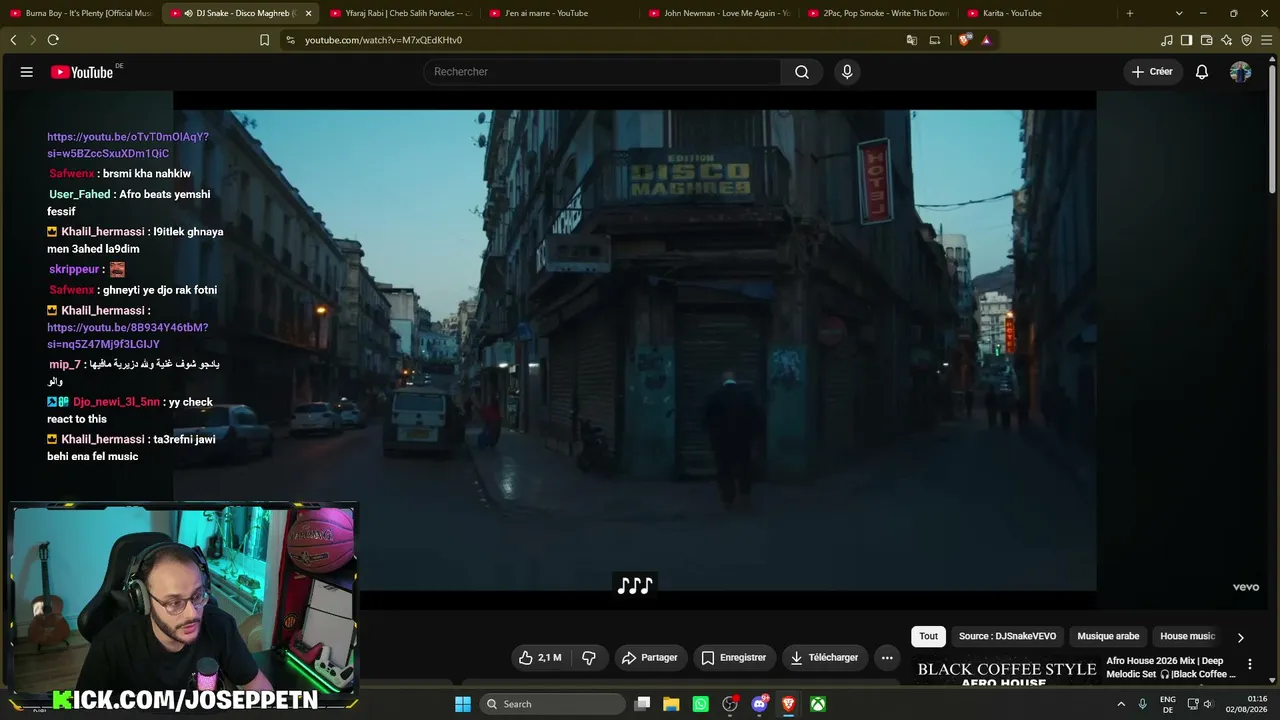The height and width of the screenshot is (720, 1280).
Task: Open Brave Rewards triangle icon
Action: (x=986, y=40)
